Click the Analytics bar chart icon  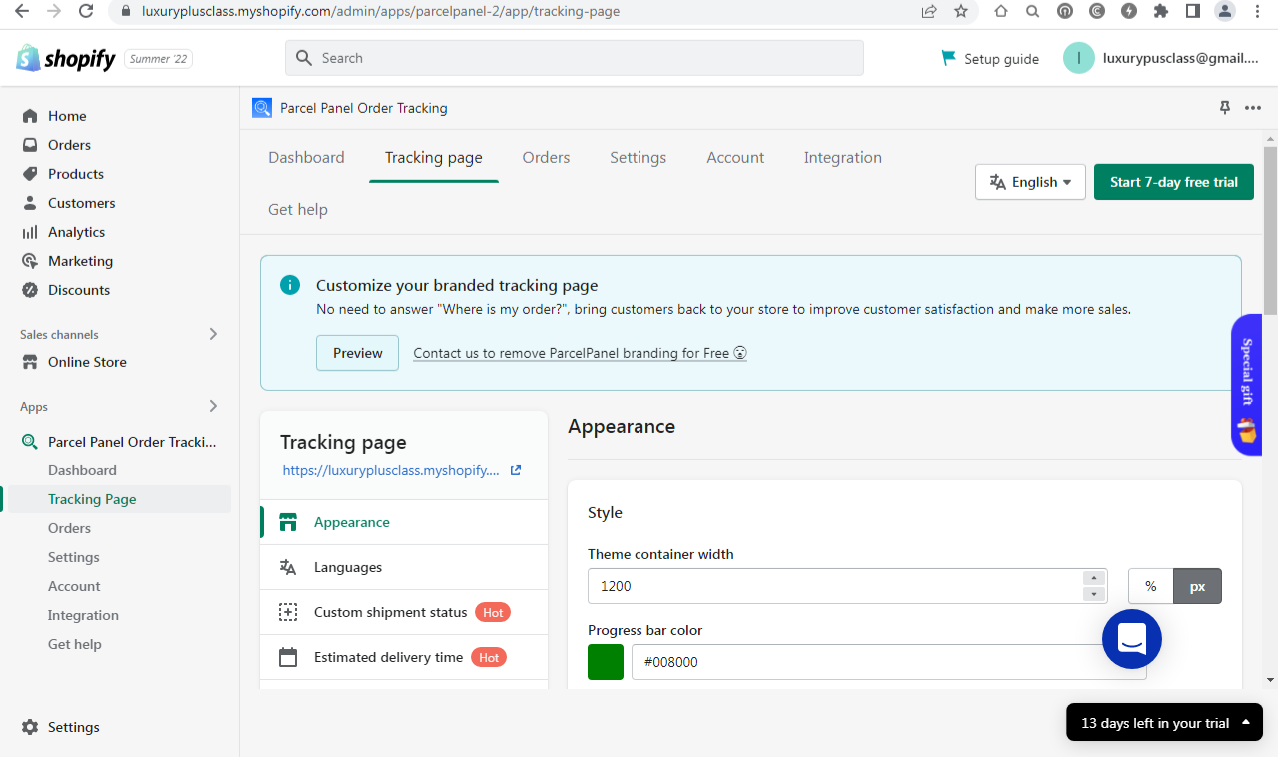pyautogui.click(x=30, y=232)
